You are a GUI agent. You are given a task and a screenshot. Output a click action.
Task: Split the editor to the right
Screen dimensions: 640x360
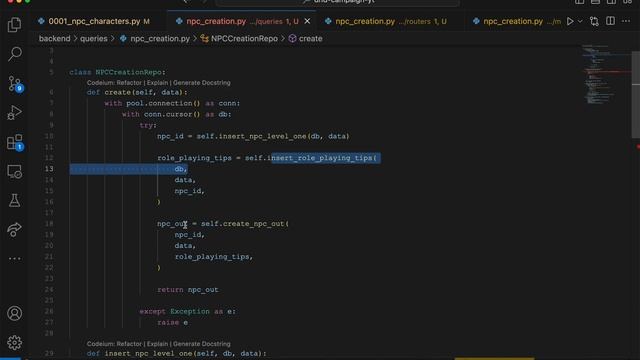[x=610, y=21]
